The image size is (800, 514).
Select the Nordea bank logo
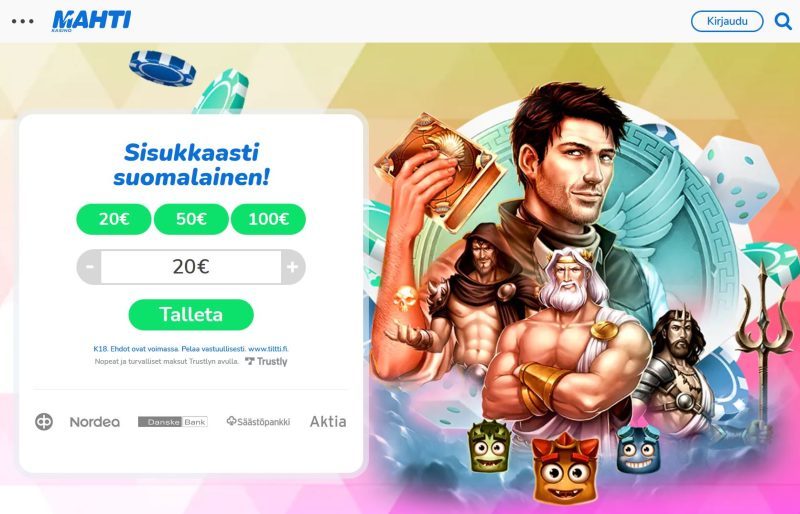[95, 422]
